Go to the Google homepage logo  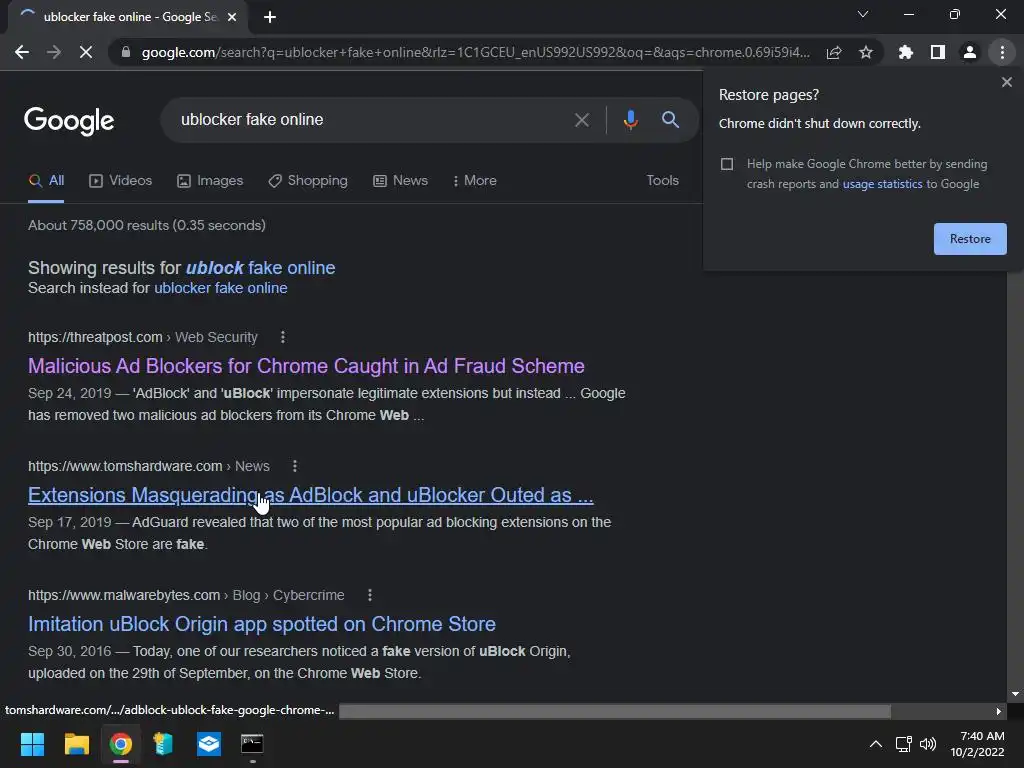point(69,121)
